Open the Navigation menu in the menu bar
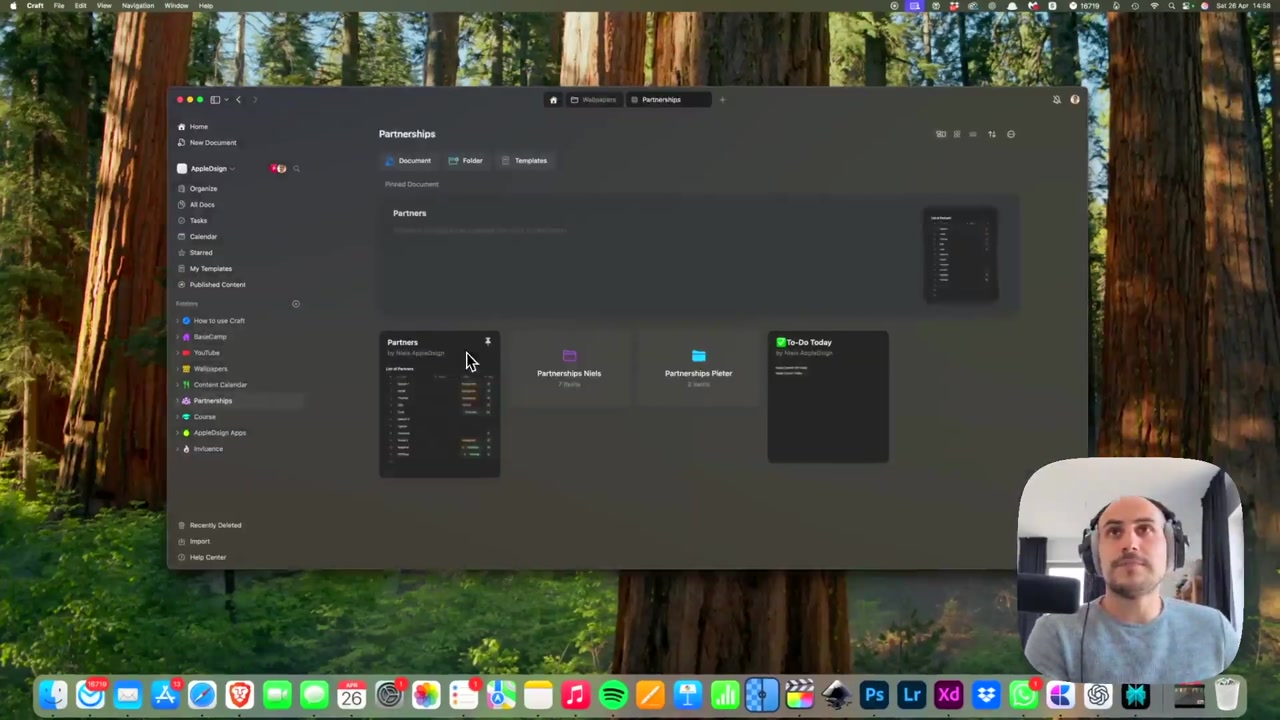1280x720 pixels. (138, 6)
